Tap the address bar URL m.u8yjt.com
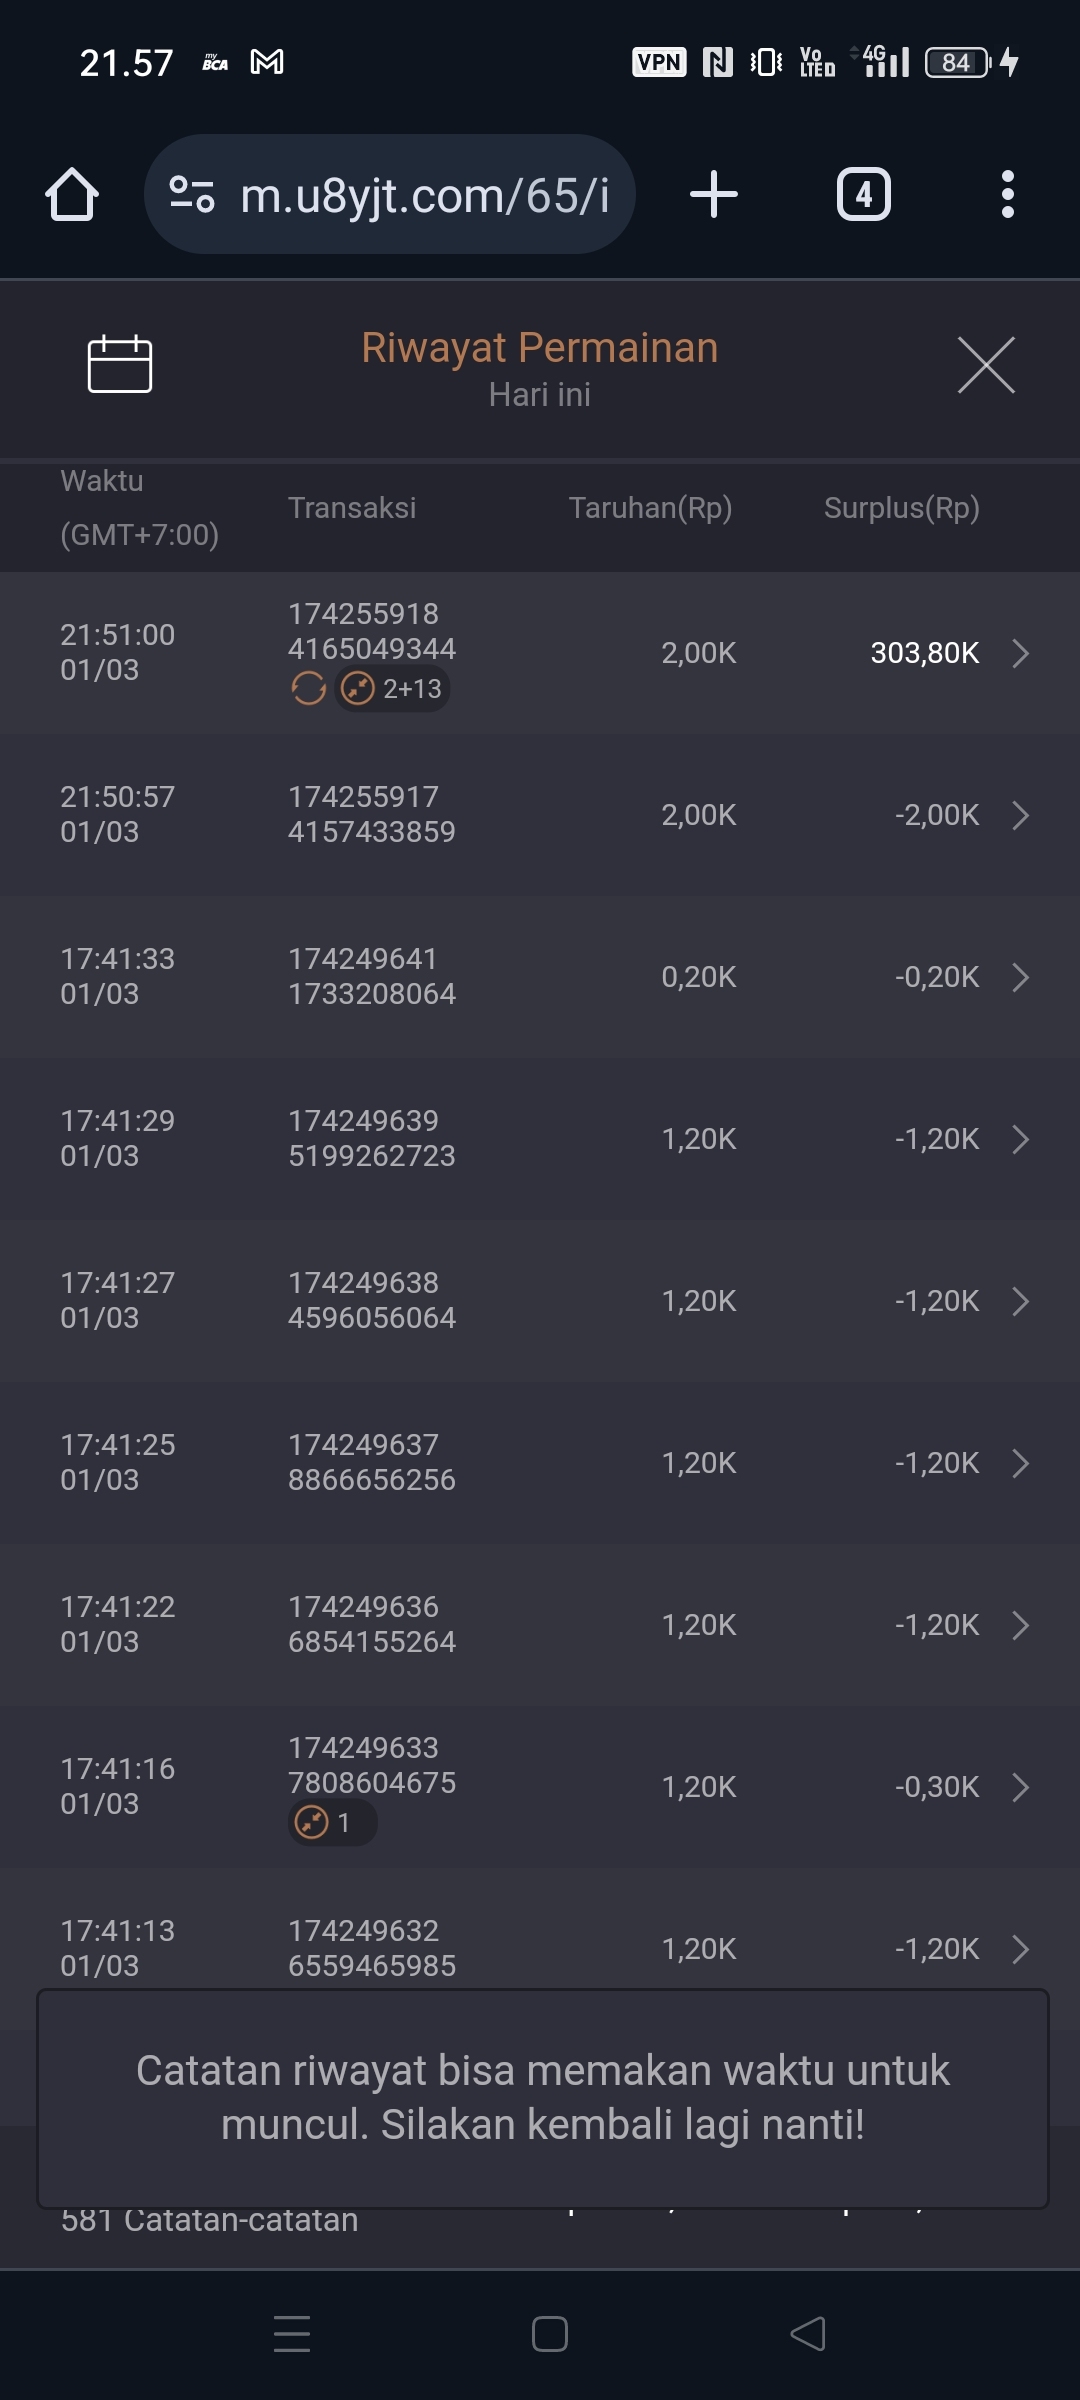1080x2400 pixels. (x=425, y=195)
